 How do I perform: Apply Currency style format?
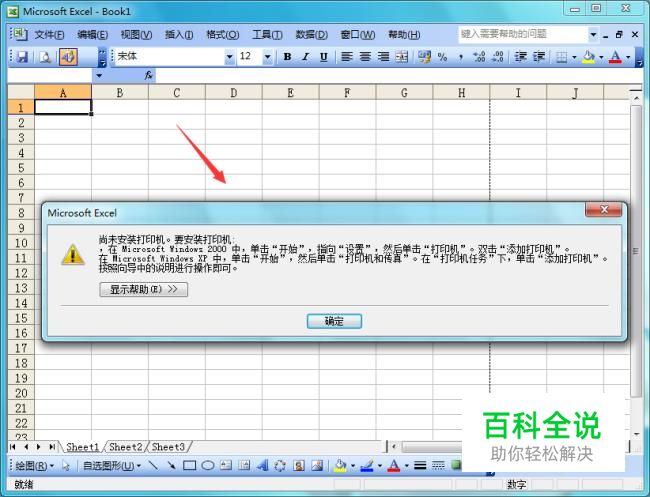pos(424,57)
